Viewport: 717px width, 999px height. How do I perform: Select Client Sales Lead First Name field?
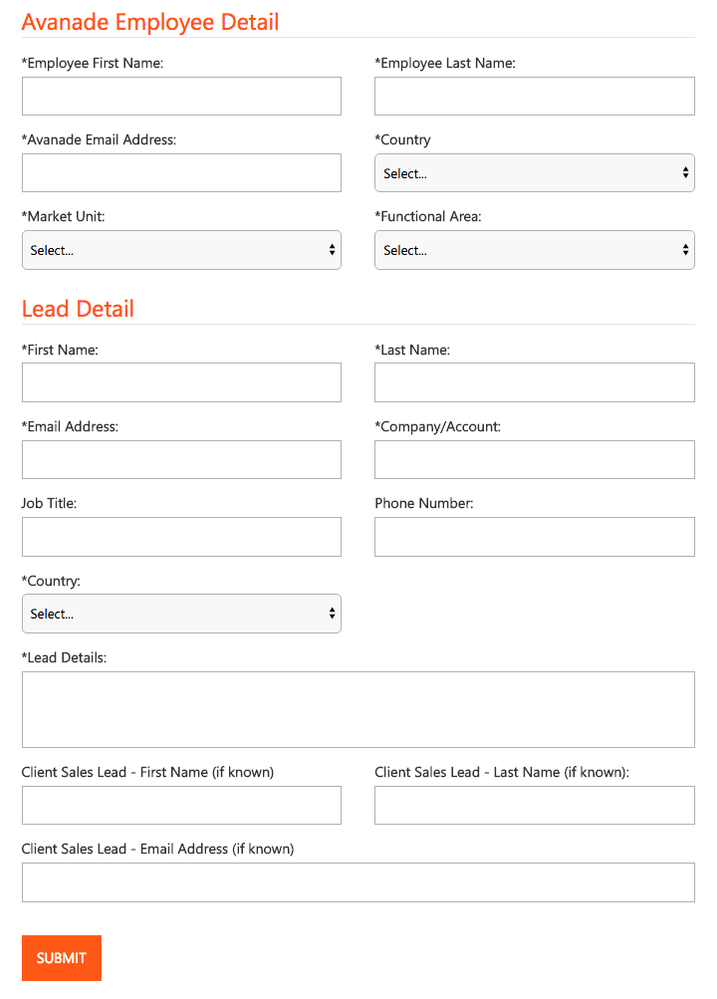click(x=182, y=805)
